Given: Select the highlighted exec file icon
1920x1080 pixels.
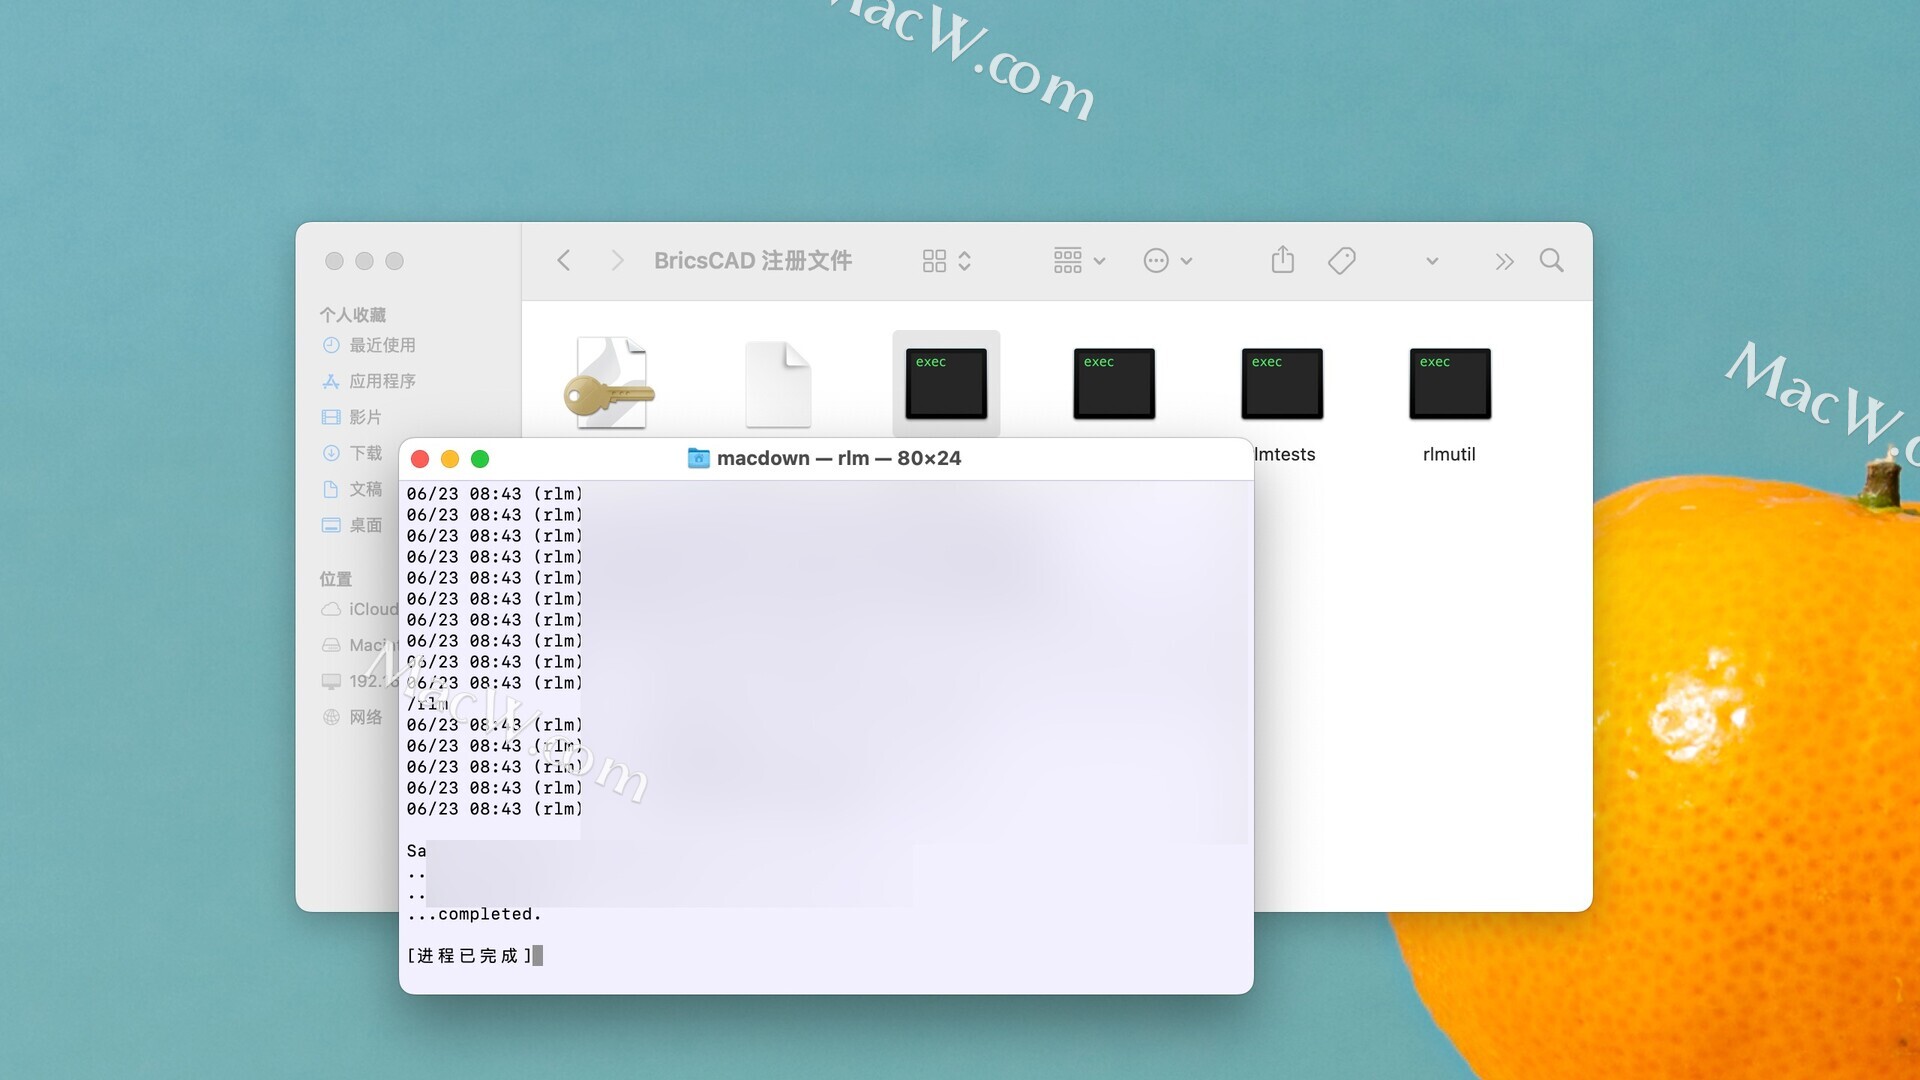Looking at the screenshot, I should 946,383.
